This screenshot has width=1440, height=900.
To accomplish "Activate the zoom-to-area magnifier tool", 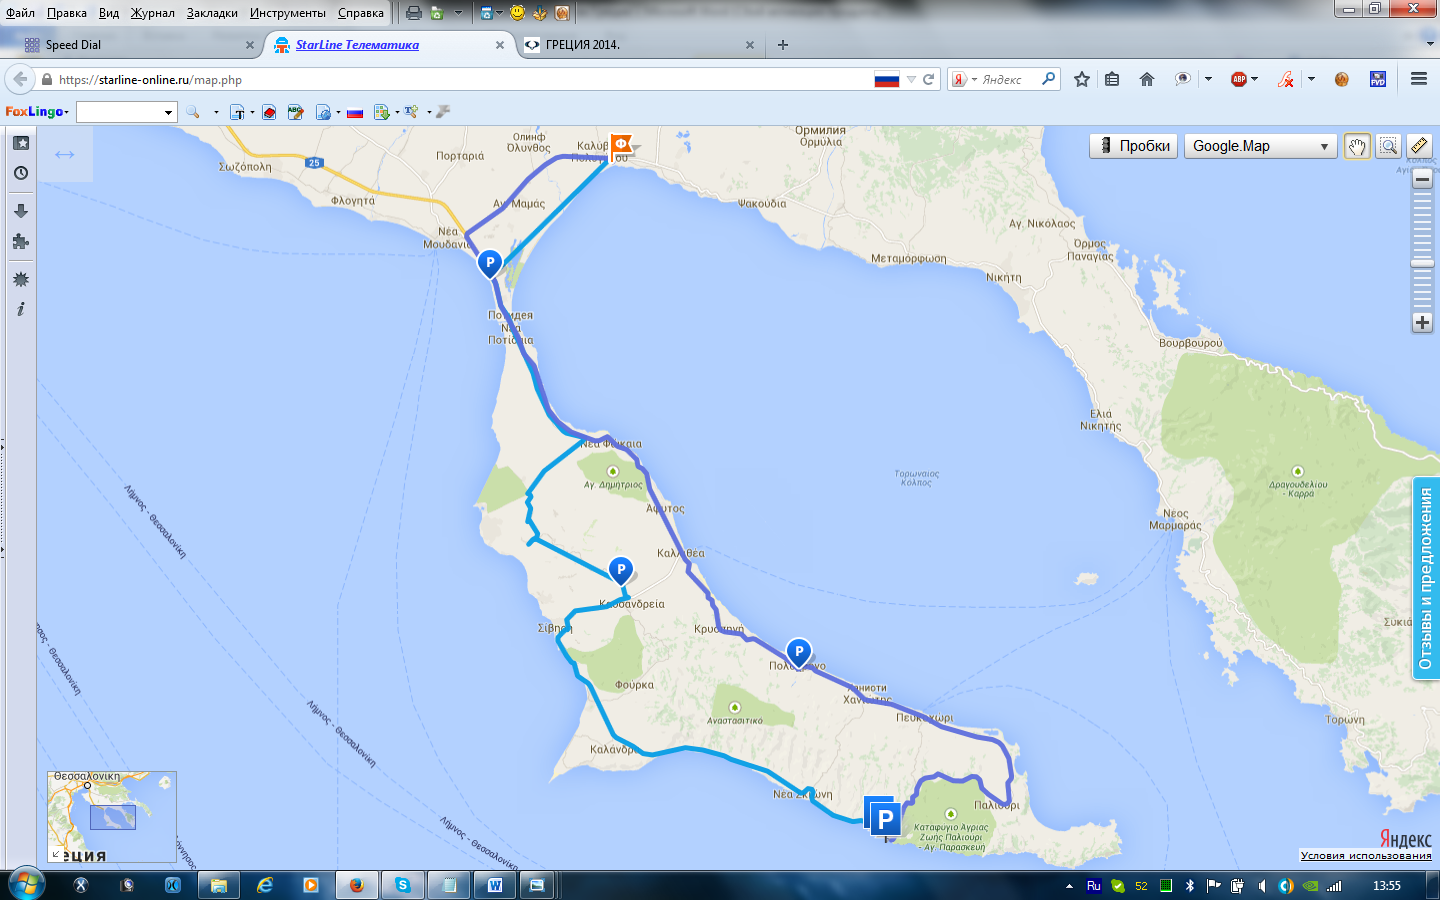I will pyautogui.click(x=1388, y=146).
